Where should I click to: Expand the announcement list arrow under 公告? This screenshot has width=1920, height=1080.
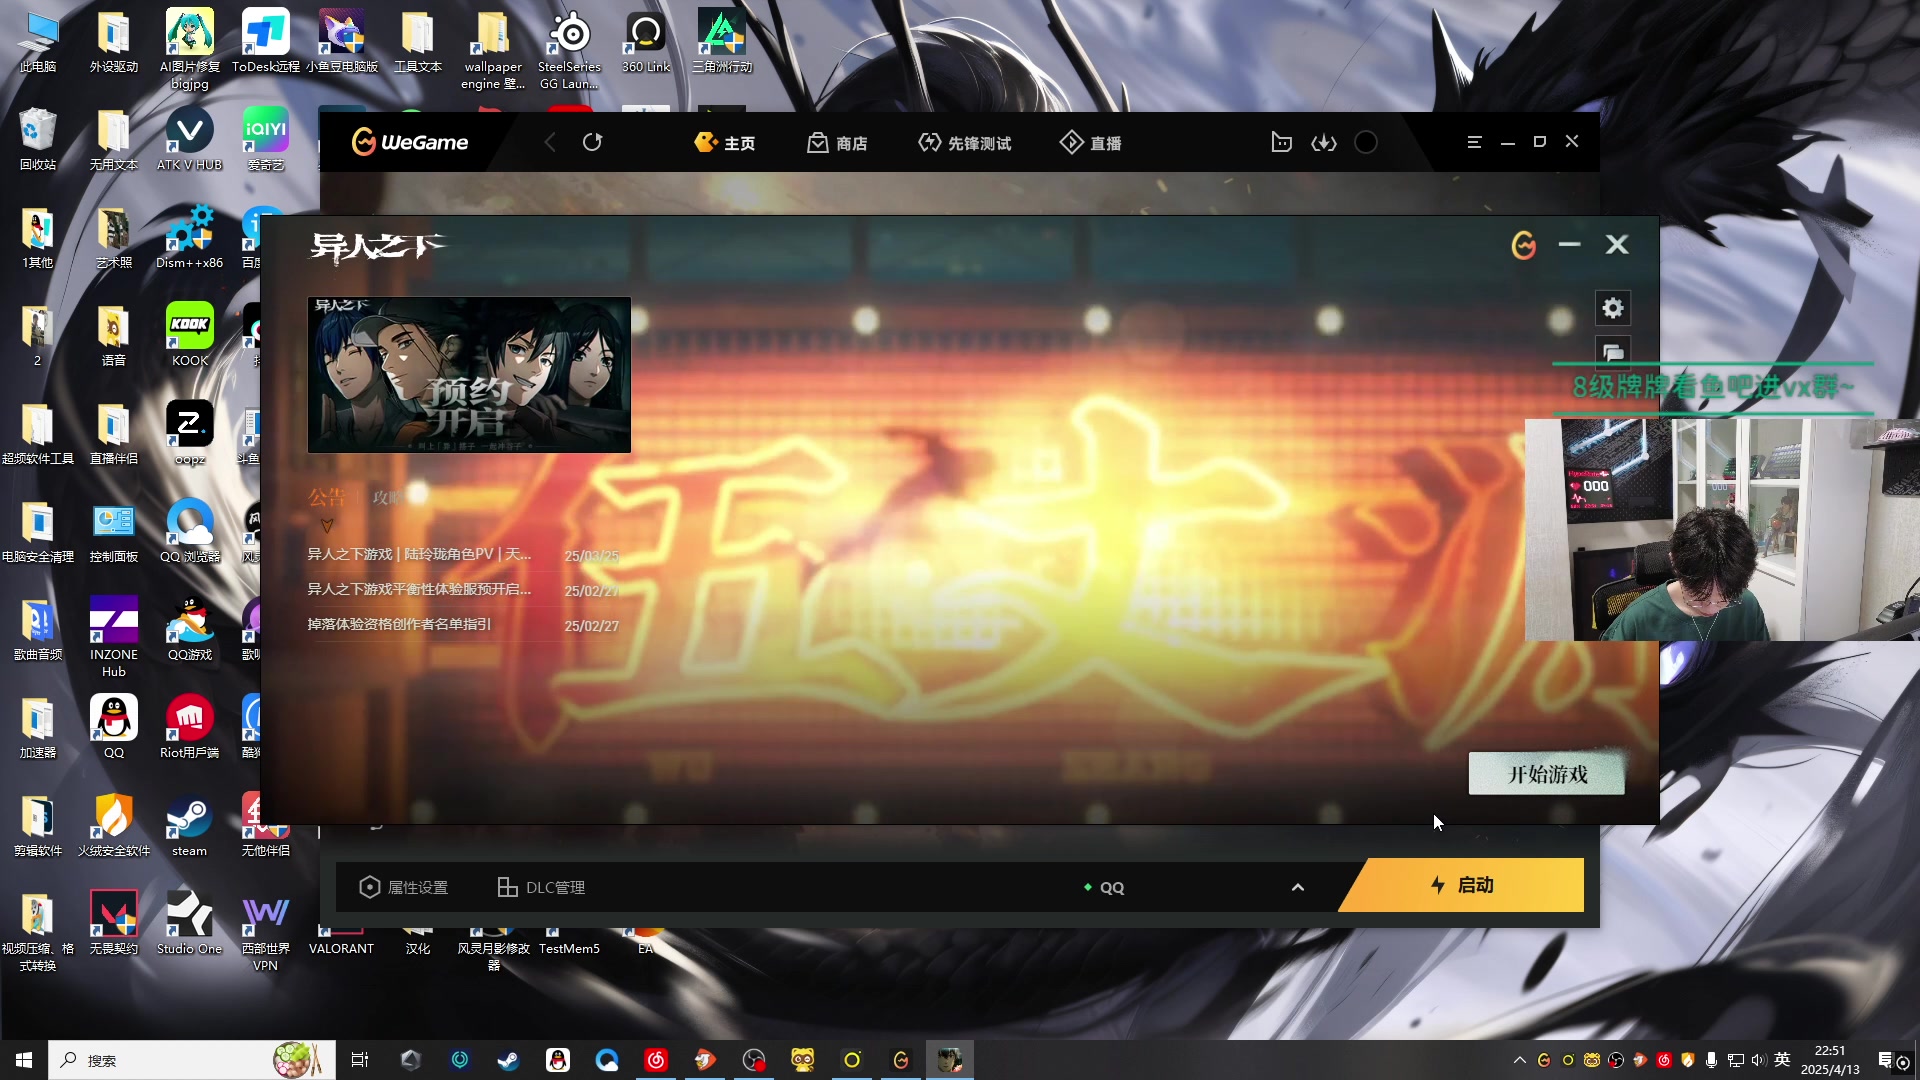[x=326, y=525]
